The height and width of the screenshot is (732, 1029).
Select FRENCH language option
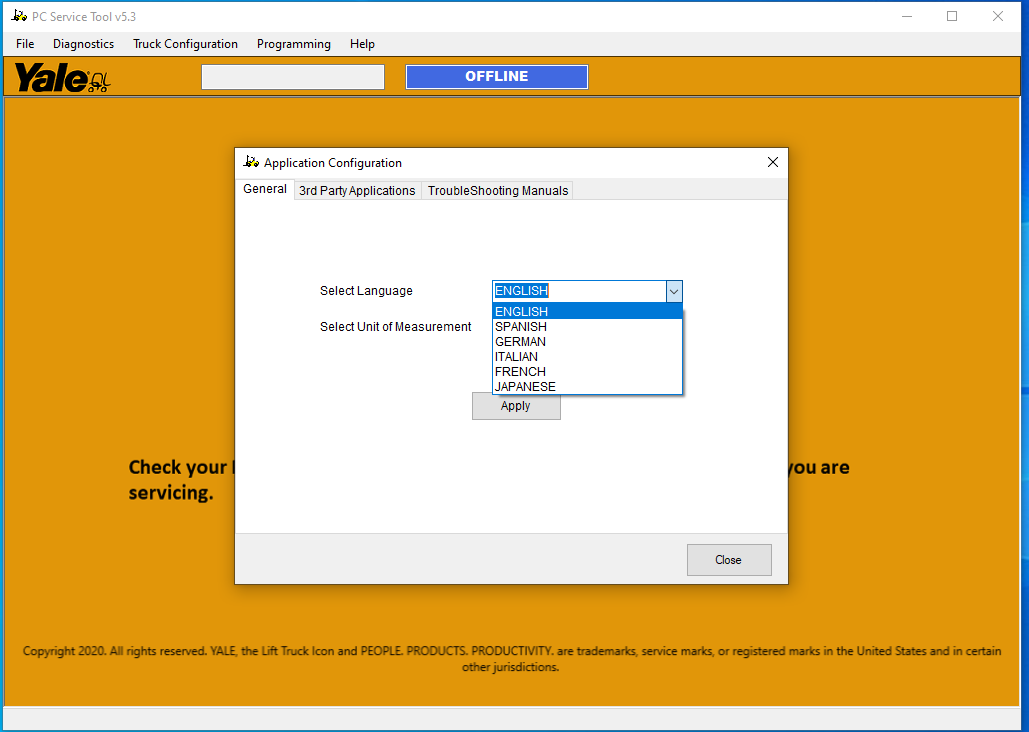520,372
